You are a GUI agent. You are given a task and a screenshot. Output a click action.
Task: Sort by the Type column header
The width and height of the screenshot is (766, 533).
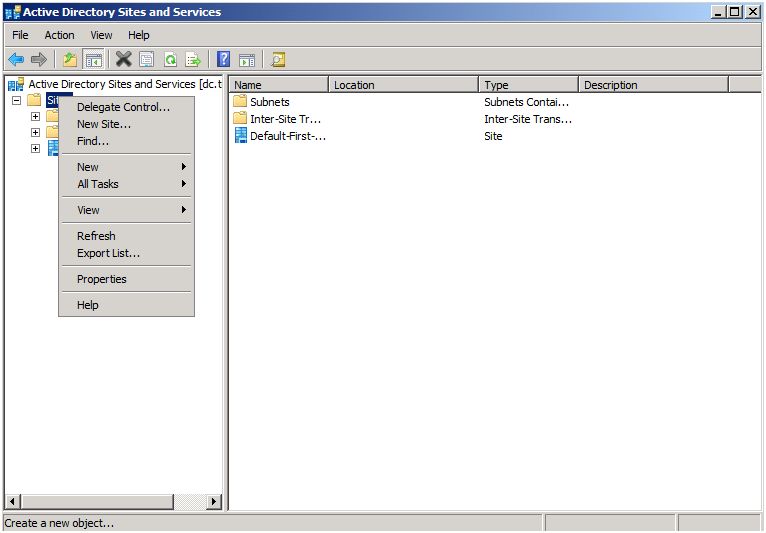click(529, 85)
